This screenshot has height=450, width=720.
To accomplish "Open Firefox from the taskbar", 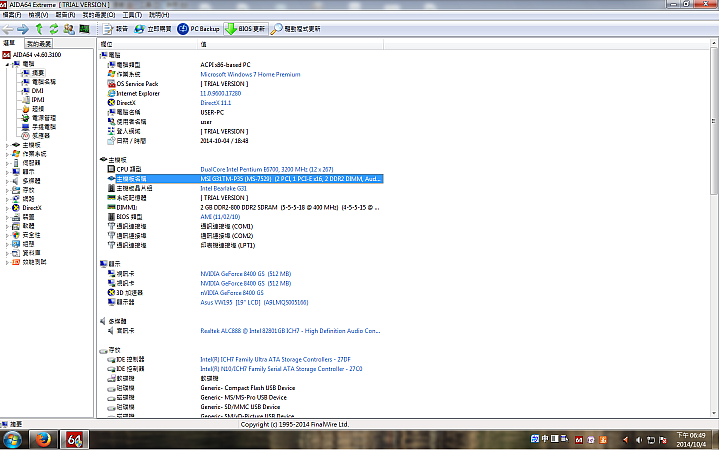I will coord(44,440).
